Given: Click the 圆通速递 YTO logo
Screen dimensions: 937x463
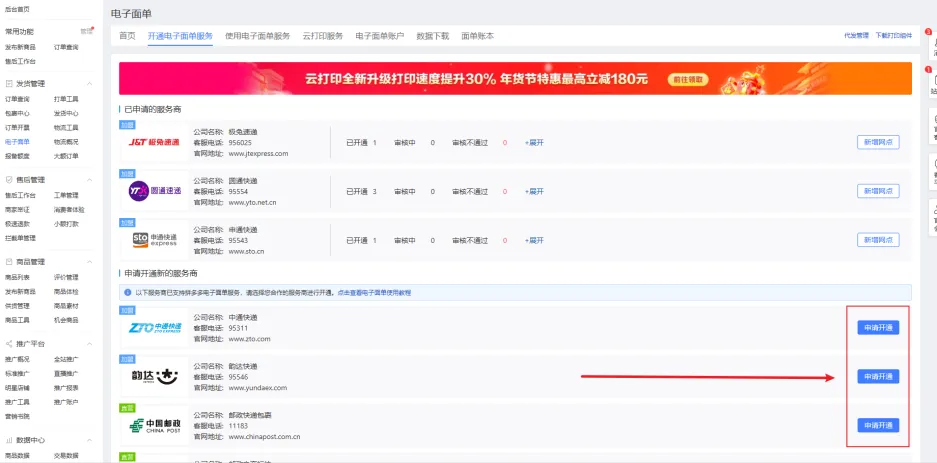Looking at the screenshot, I should [x=154, y=191].
